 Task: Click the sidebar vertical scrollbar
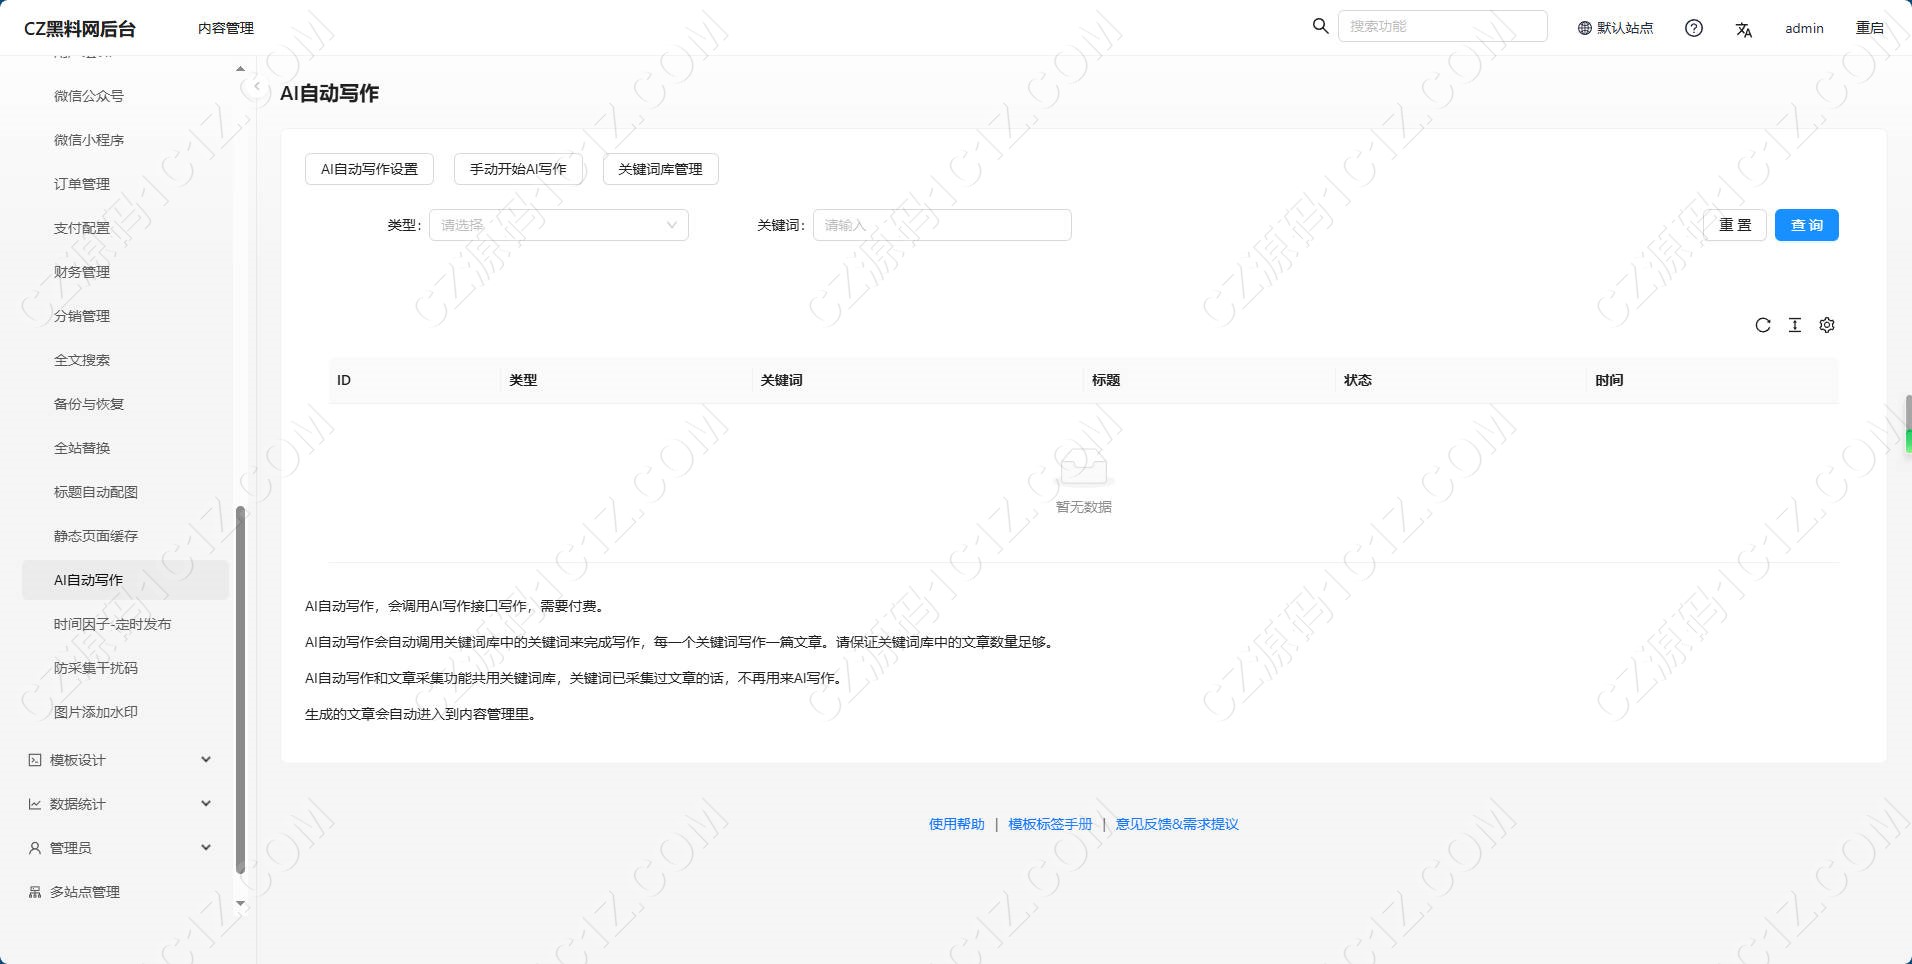[240, 690]
